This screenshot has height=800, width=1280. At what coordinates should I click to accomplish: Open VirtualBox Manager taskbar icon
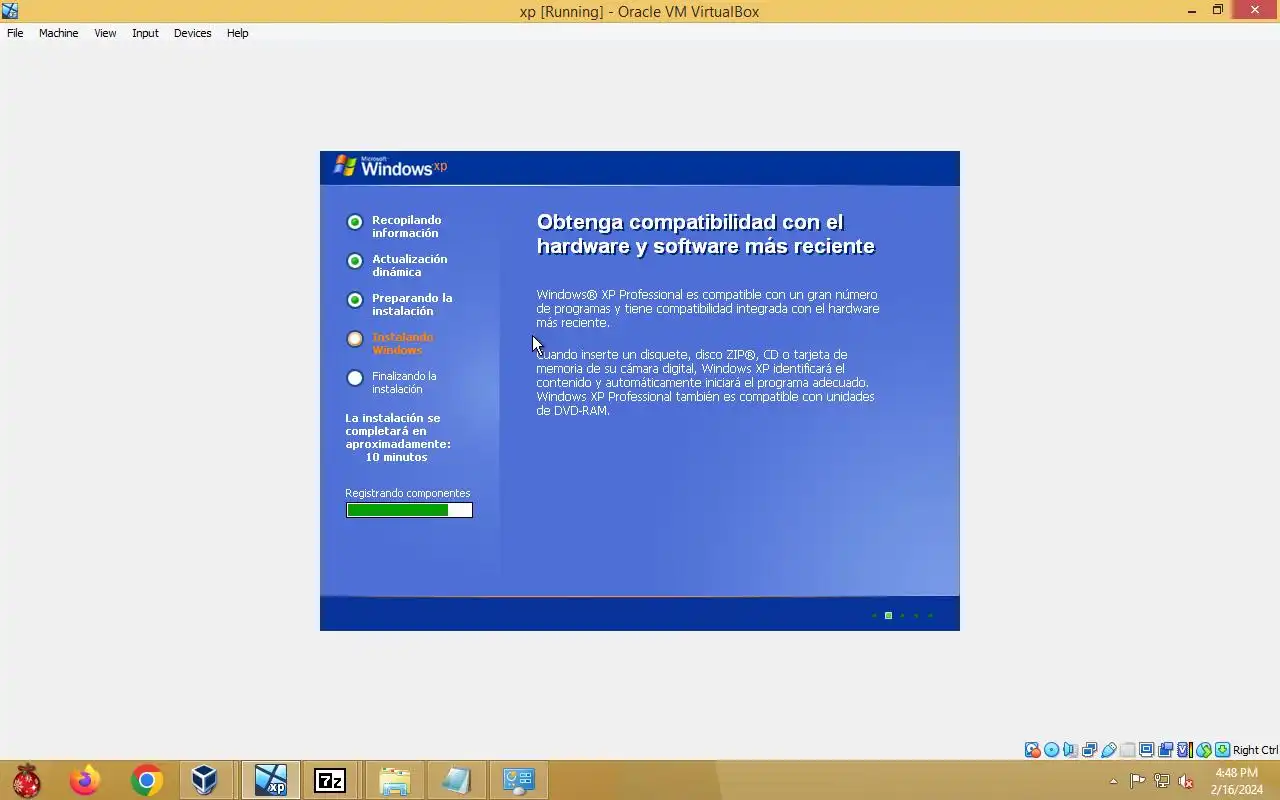click(205, 780)
